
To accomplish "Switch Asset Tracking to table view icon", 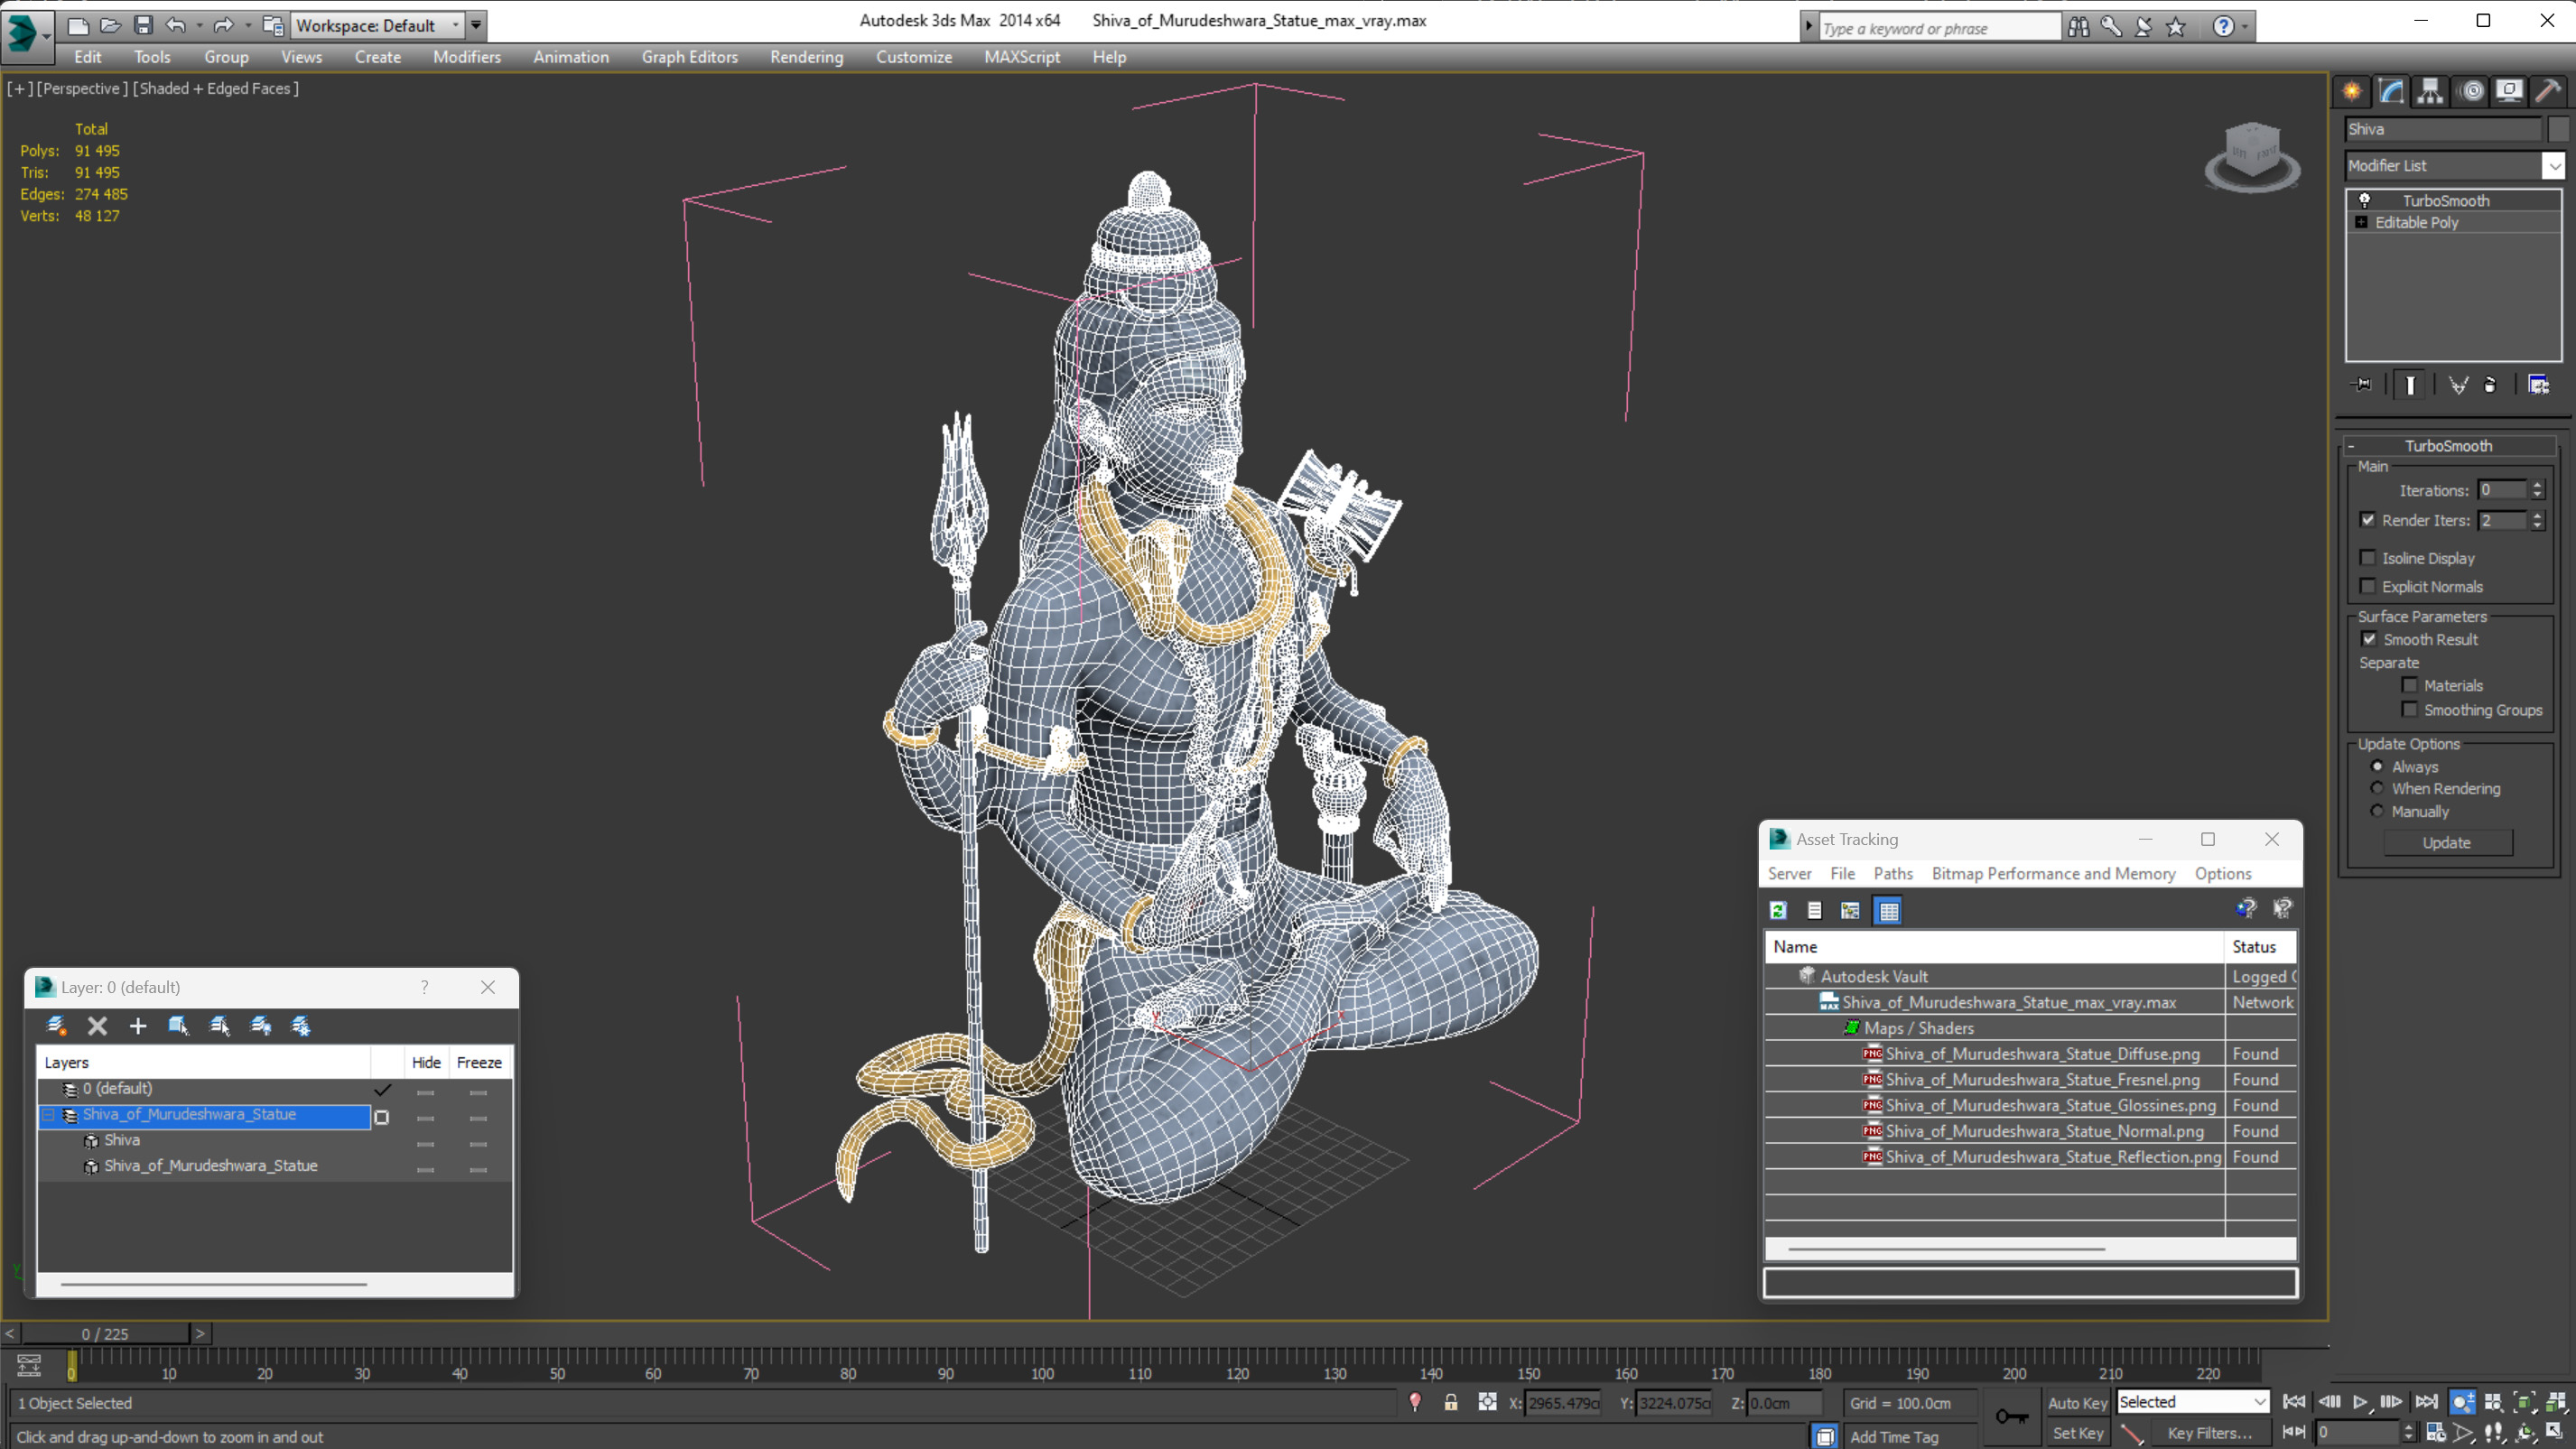I will click(x=1888, y=910).
